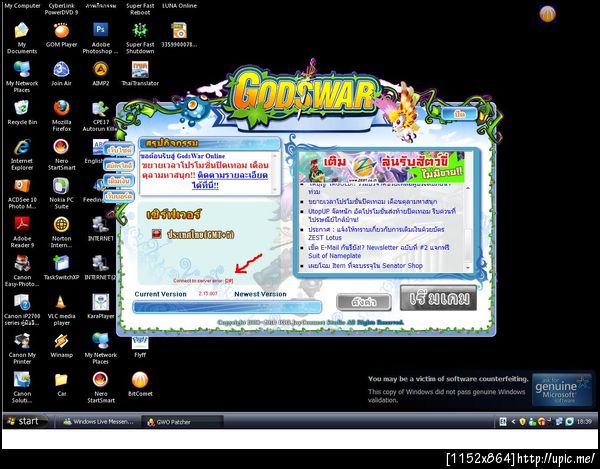Open Canon Easy-PhotoPrint shortcut

coord(22,271)
